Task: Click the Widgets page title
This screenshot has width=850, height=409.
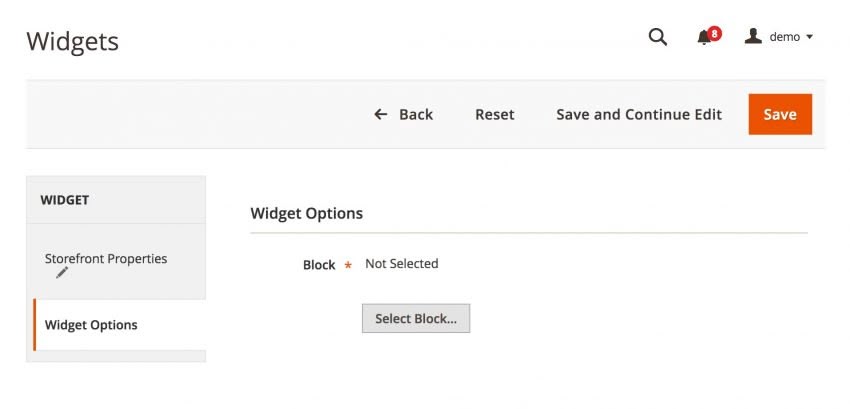Action: [x=72, y=41]
